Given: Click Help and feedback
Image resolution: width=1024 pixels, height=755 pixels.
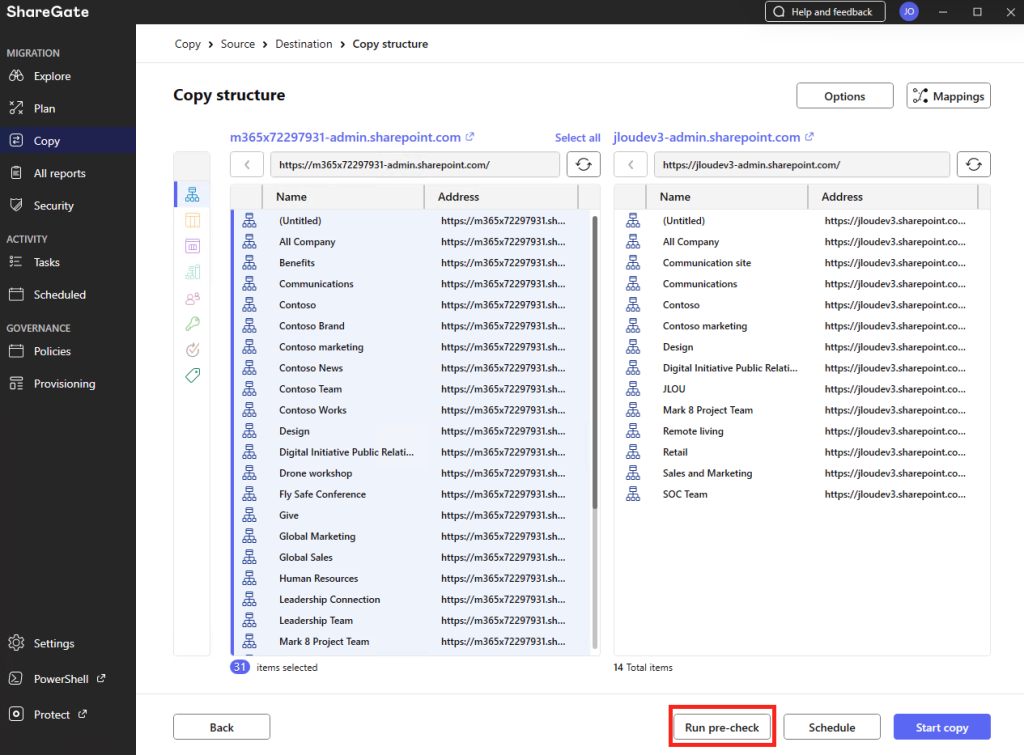Looking at the screenshot, I should tap(825, 12).
